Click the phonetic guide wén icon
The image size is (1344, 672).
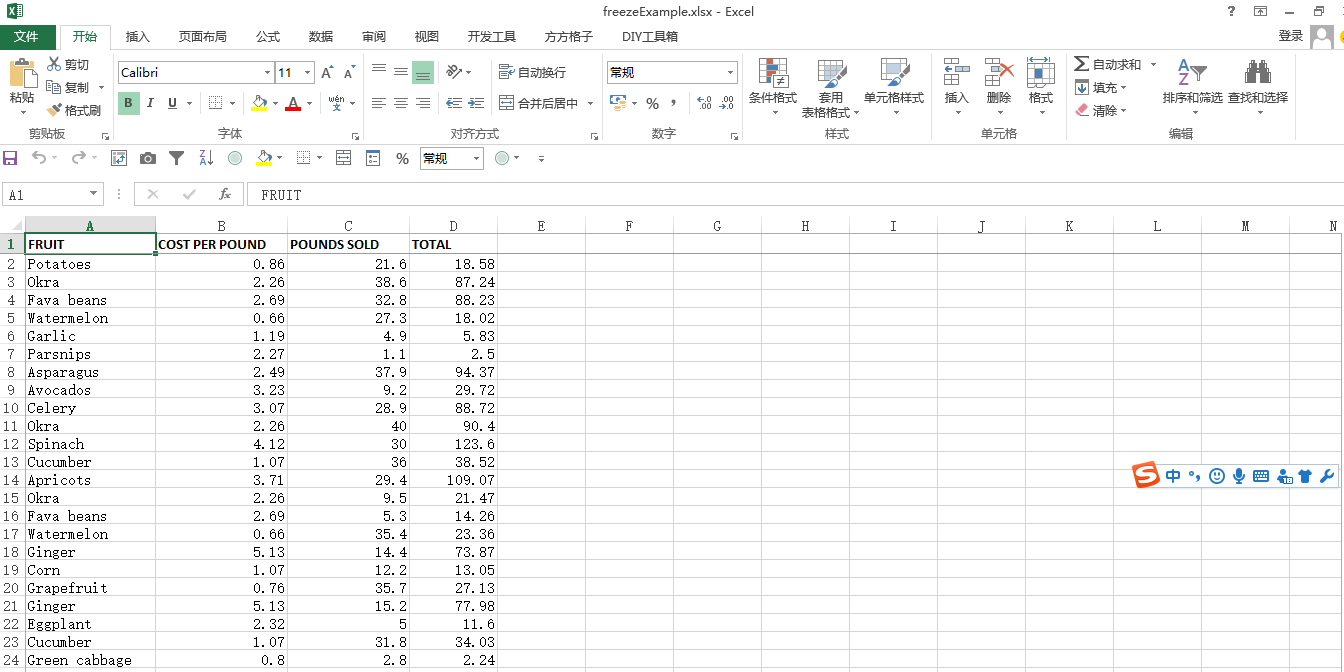[336, 103]
